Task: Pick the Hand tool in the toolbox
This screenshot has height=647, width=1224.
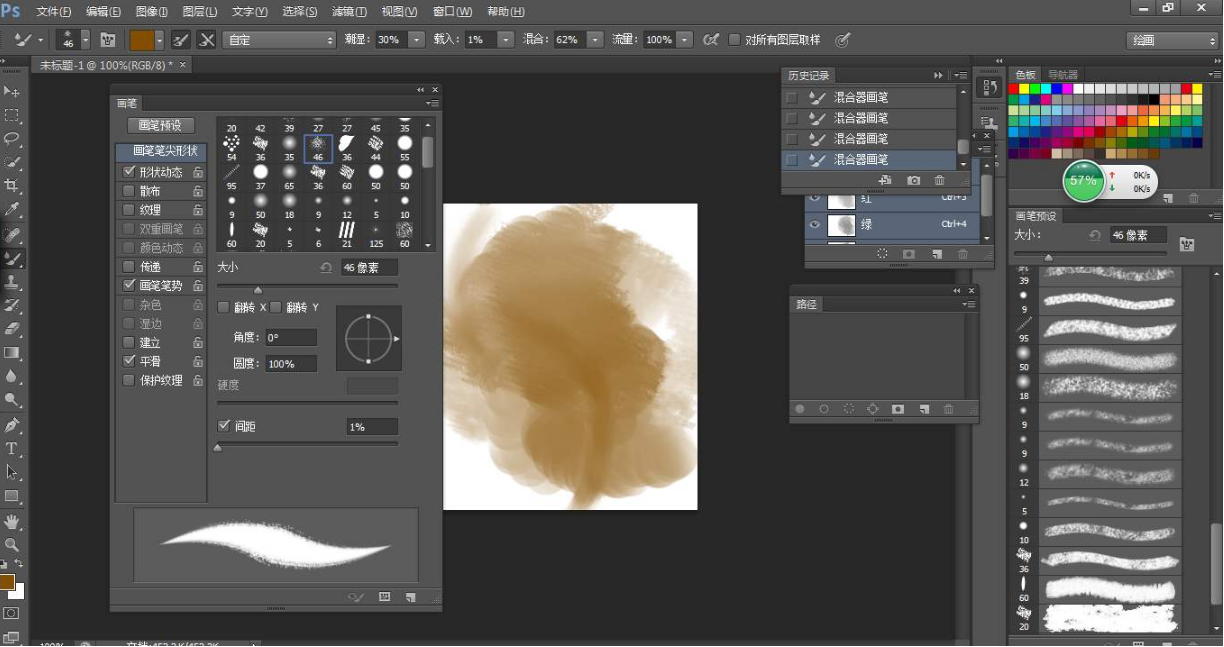Action: tap(12, 521)
